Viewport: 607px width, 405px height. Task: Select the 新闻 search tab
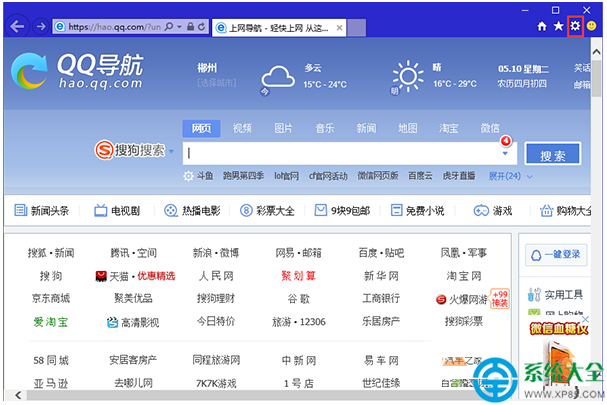click(x=366, y=128)
